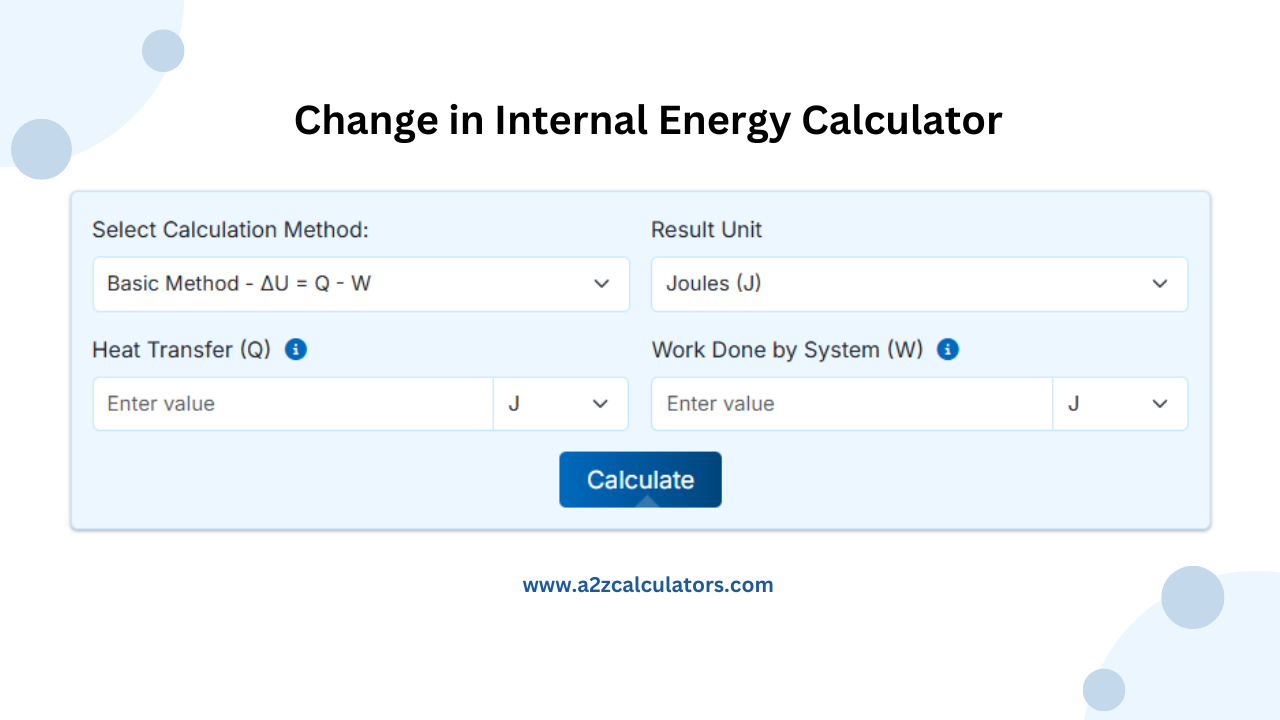
Task: Open the heat transfer unit selector showing J
Action: point(560,404)
